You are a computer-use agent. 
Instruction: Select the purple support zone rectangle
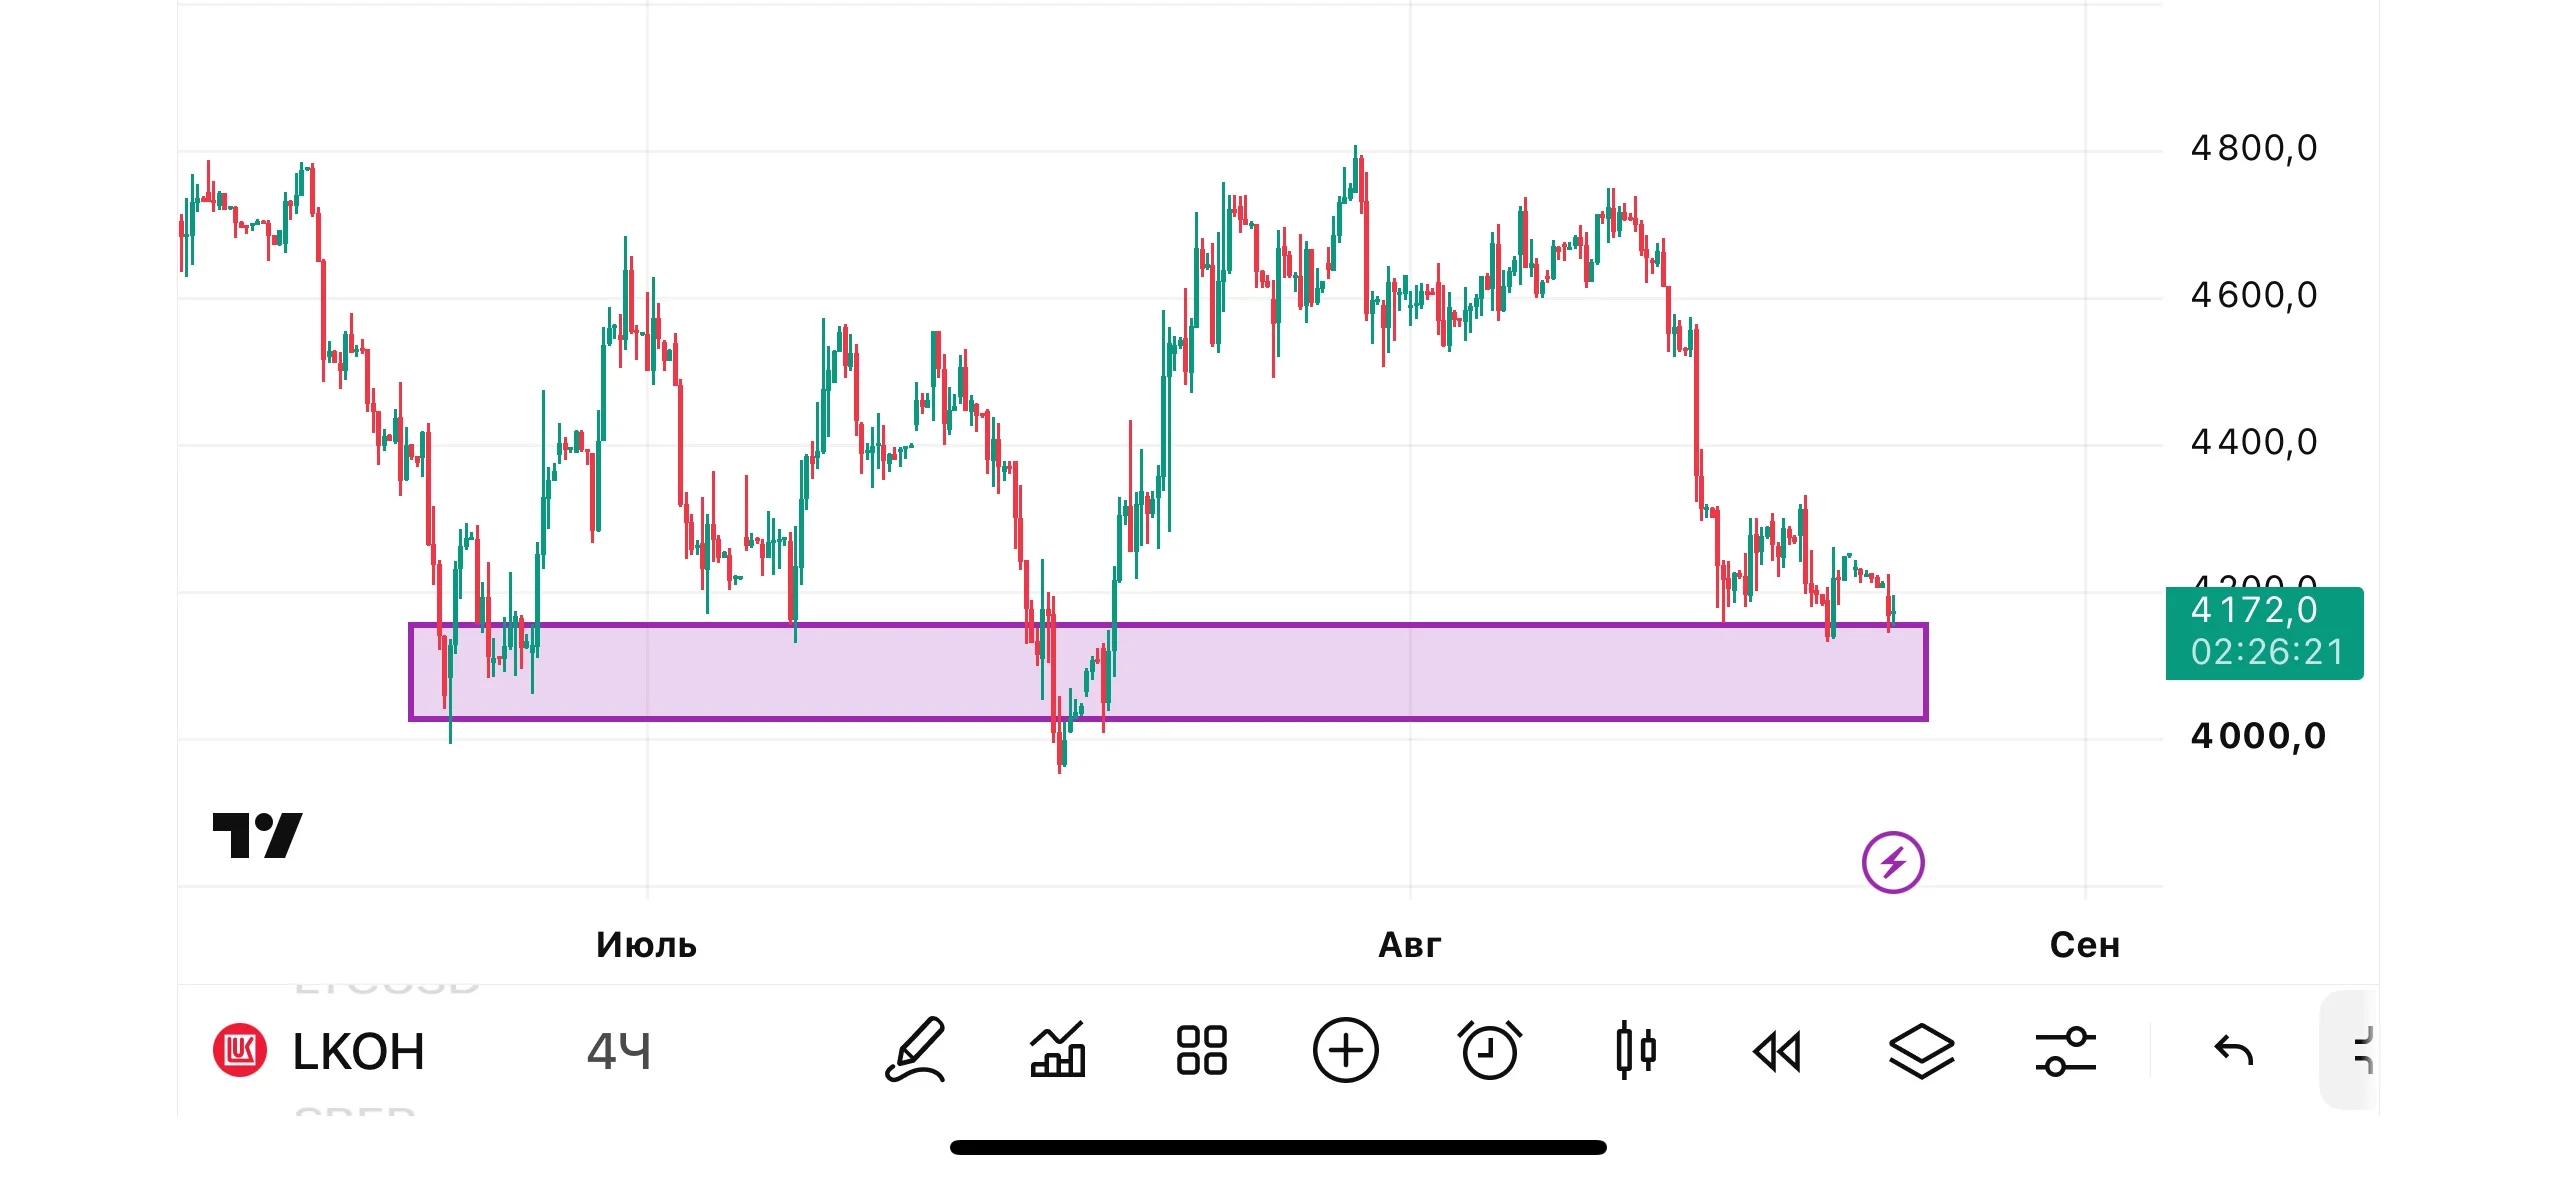1168,672
